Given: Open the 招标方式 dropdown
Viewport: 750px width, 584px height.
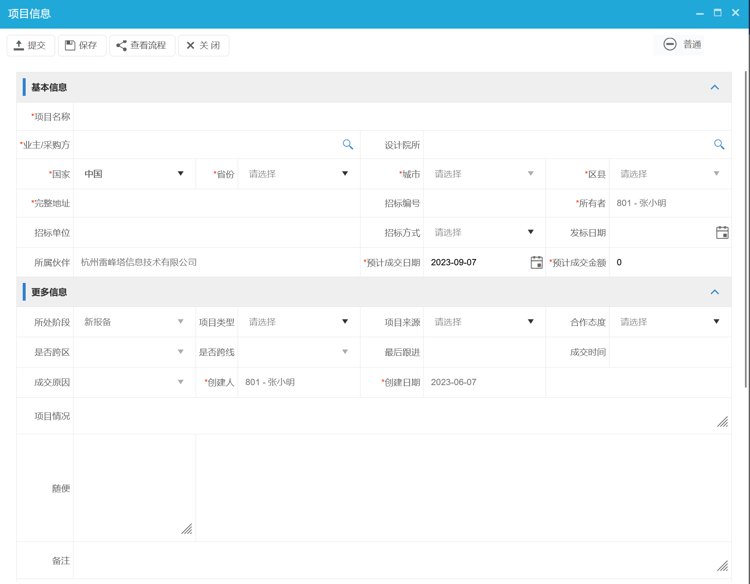Looking at the screenshot, I should pos(484,233).
